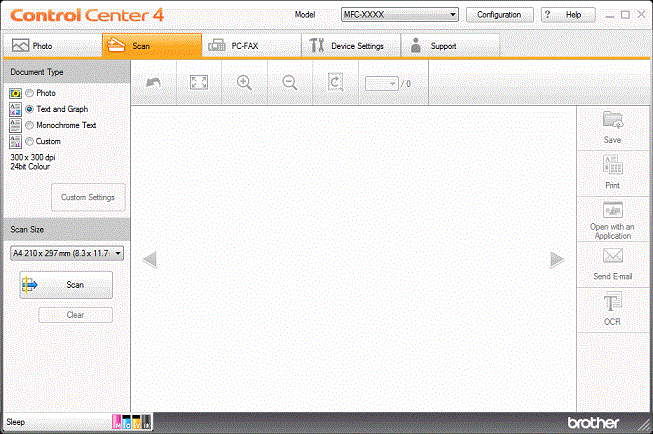This screenshot has width=653, height=434.
Task: Click the rotate page toolbar icon
Action: [x=336, y=83]
